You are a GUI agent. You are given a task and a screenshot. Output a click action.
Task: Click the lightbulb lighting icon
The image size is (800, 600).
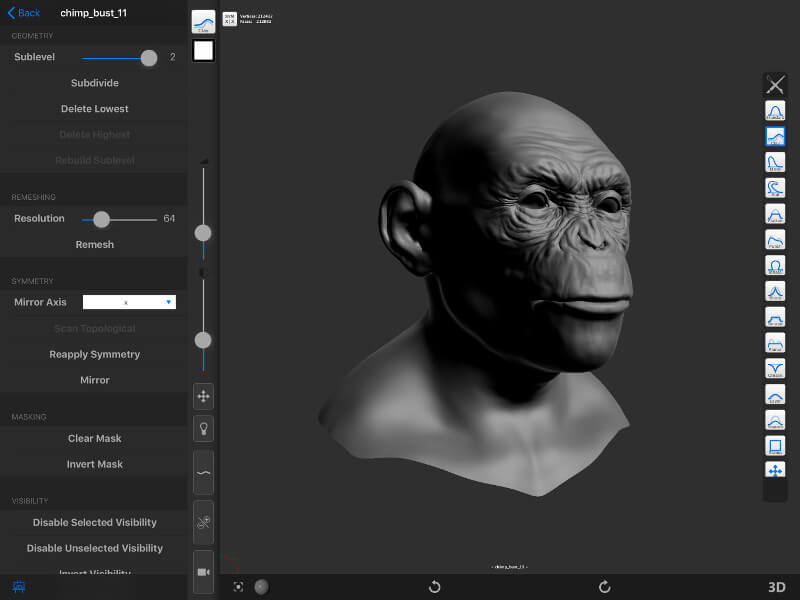click(203, 428)
